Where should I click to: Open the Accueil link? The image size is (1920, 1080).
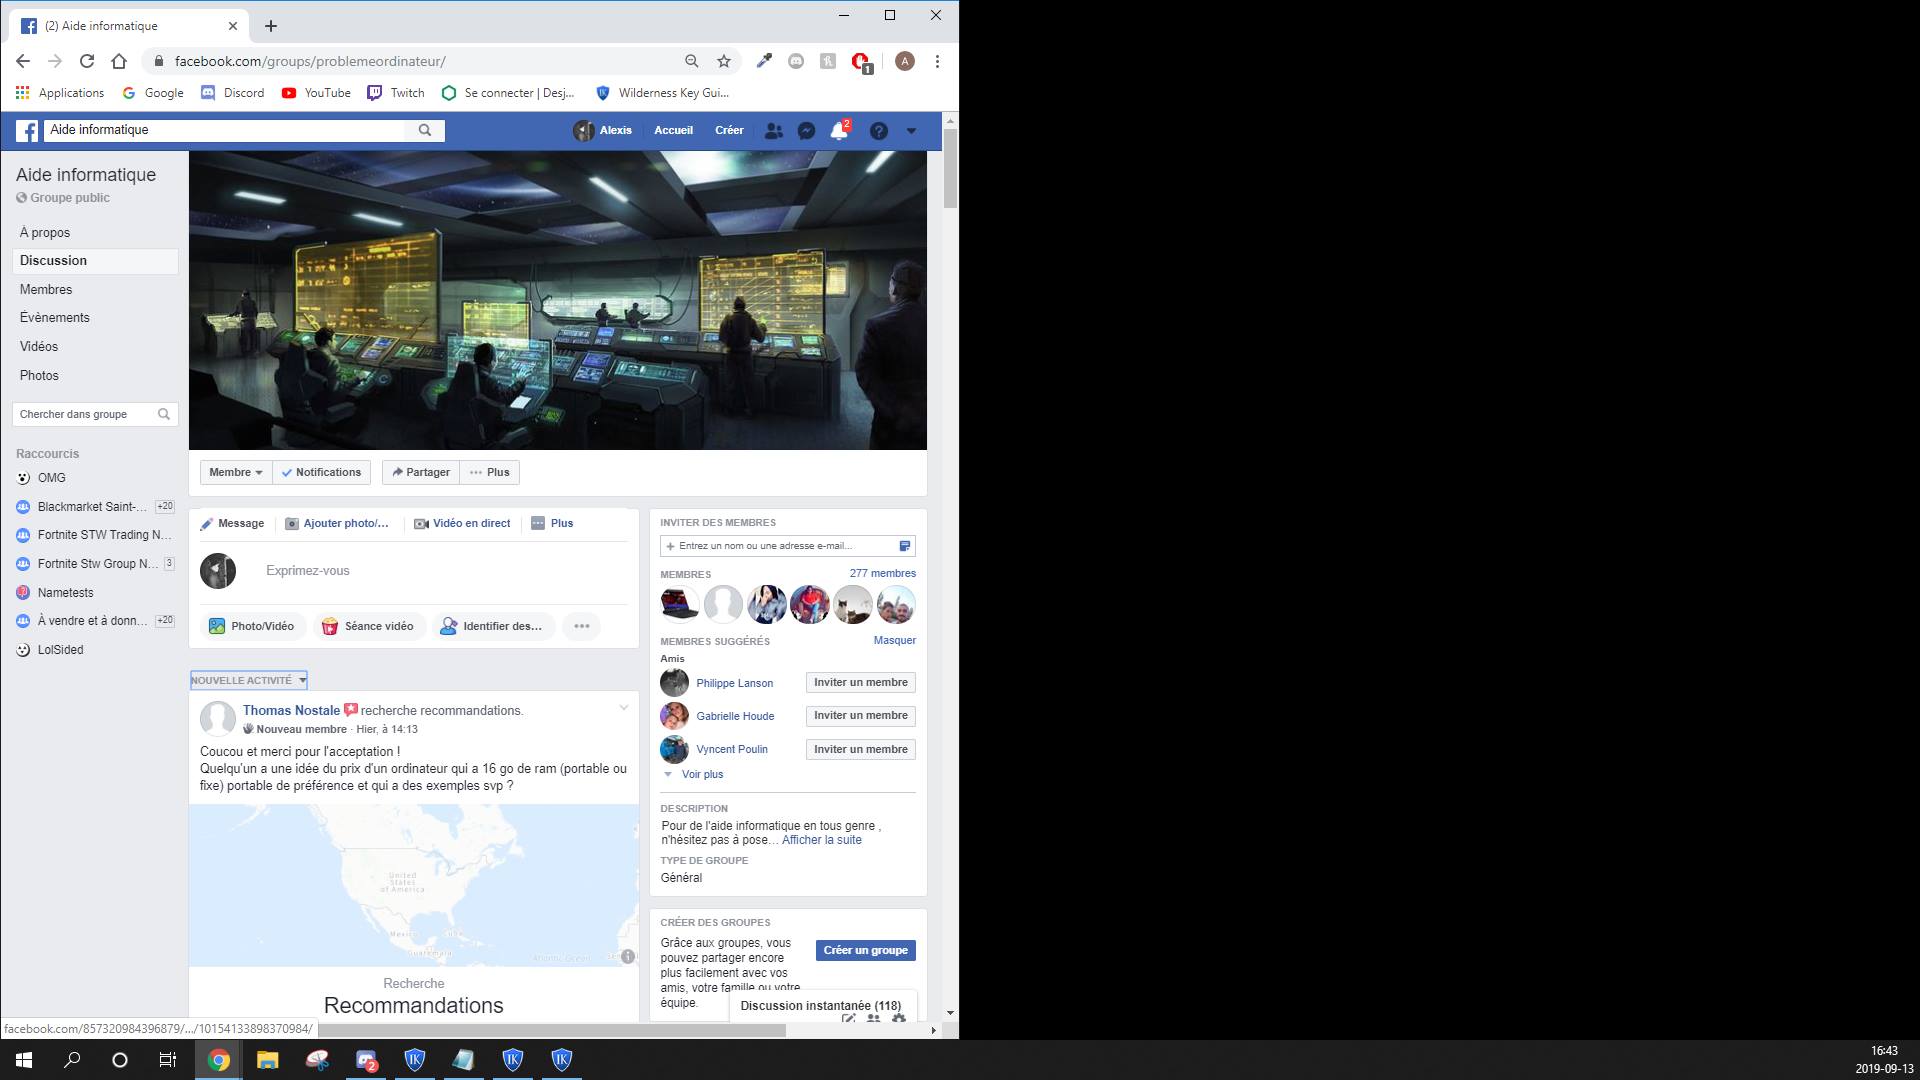coord(673,130)
